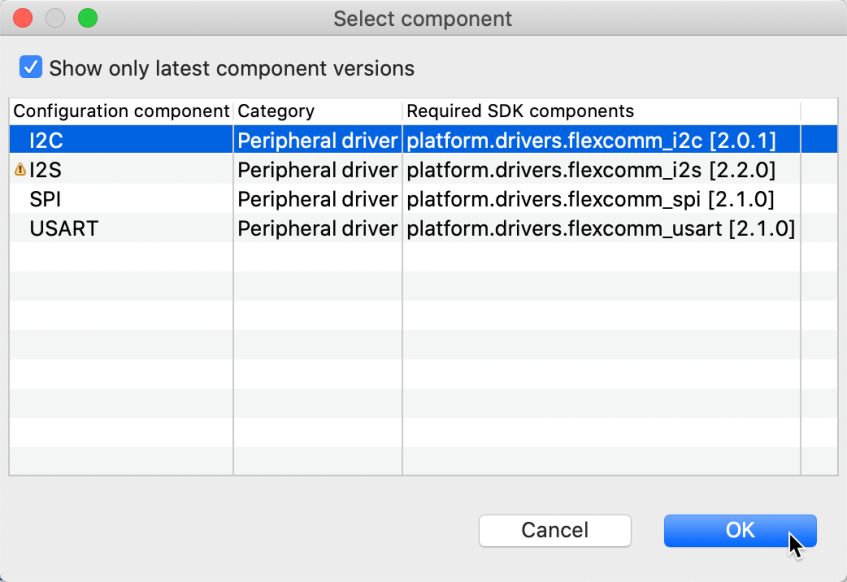Click platform.drivers.flexcomm_spi [2.1.0] cell
The width and height of the screenshot is (847, 582).
(x=590, y=199)
